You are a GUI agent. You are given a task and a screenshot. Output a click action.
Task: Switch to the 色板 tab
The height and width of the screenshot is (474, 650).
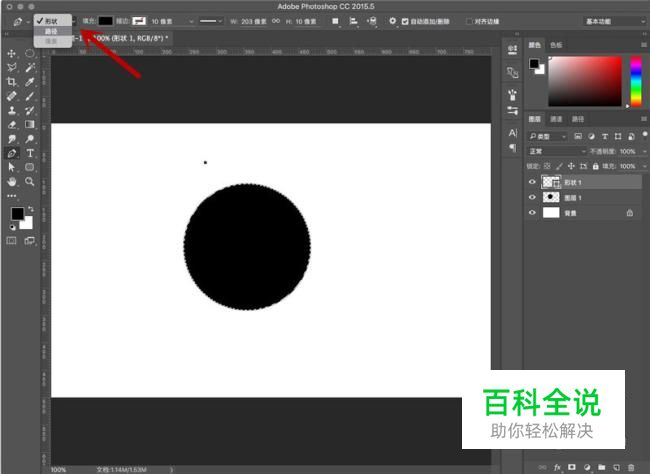pyautogui.click(x=556, y=45)
